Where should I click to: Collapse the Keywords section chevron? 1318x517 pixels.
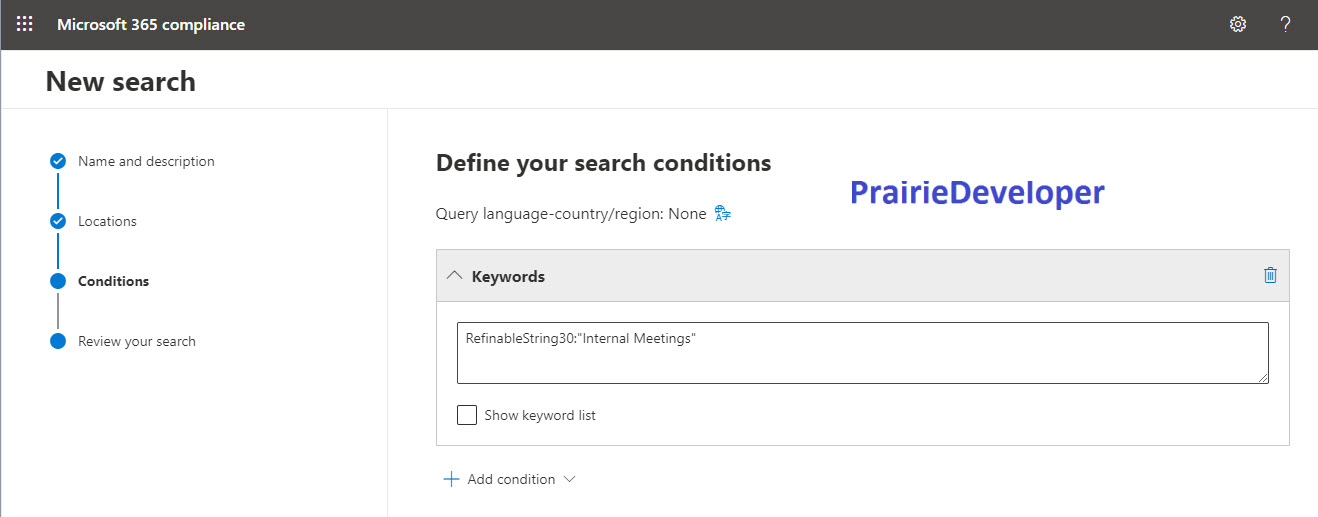point(453,275)
